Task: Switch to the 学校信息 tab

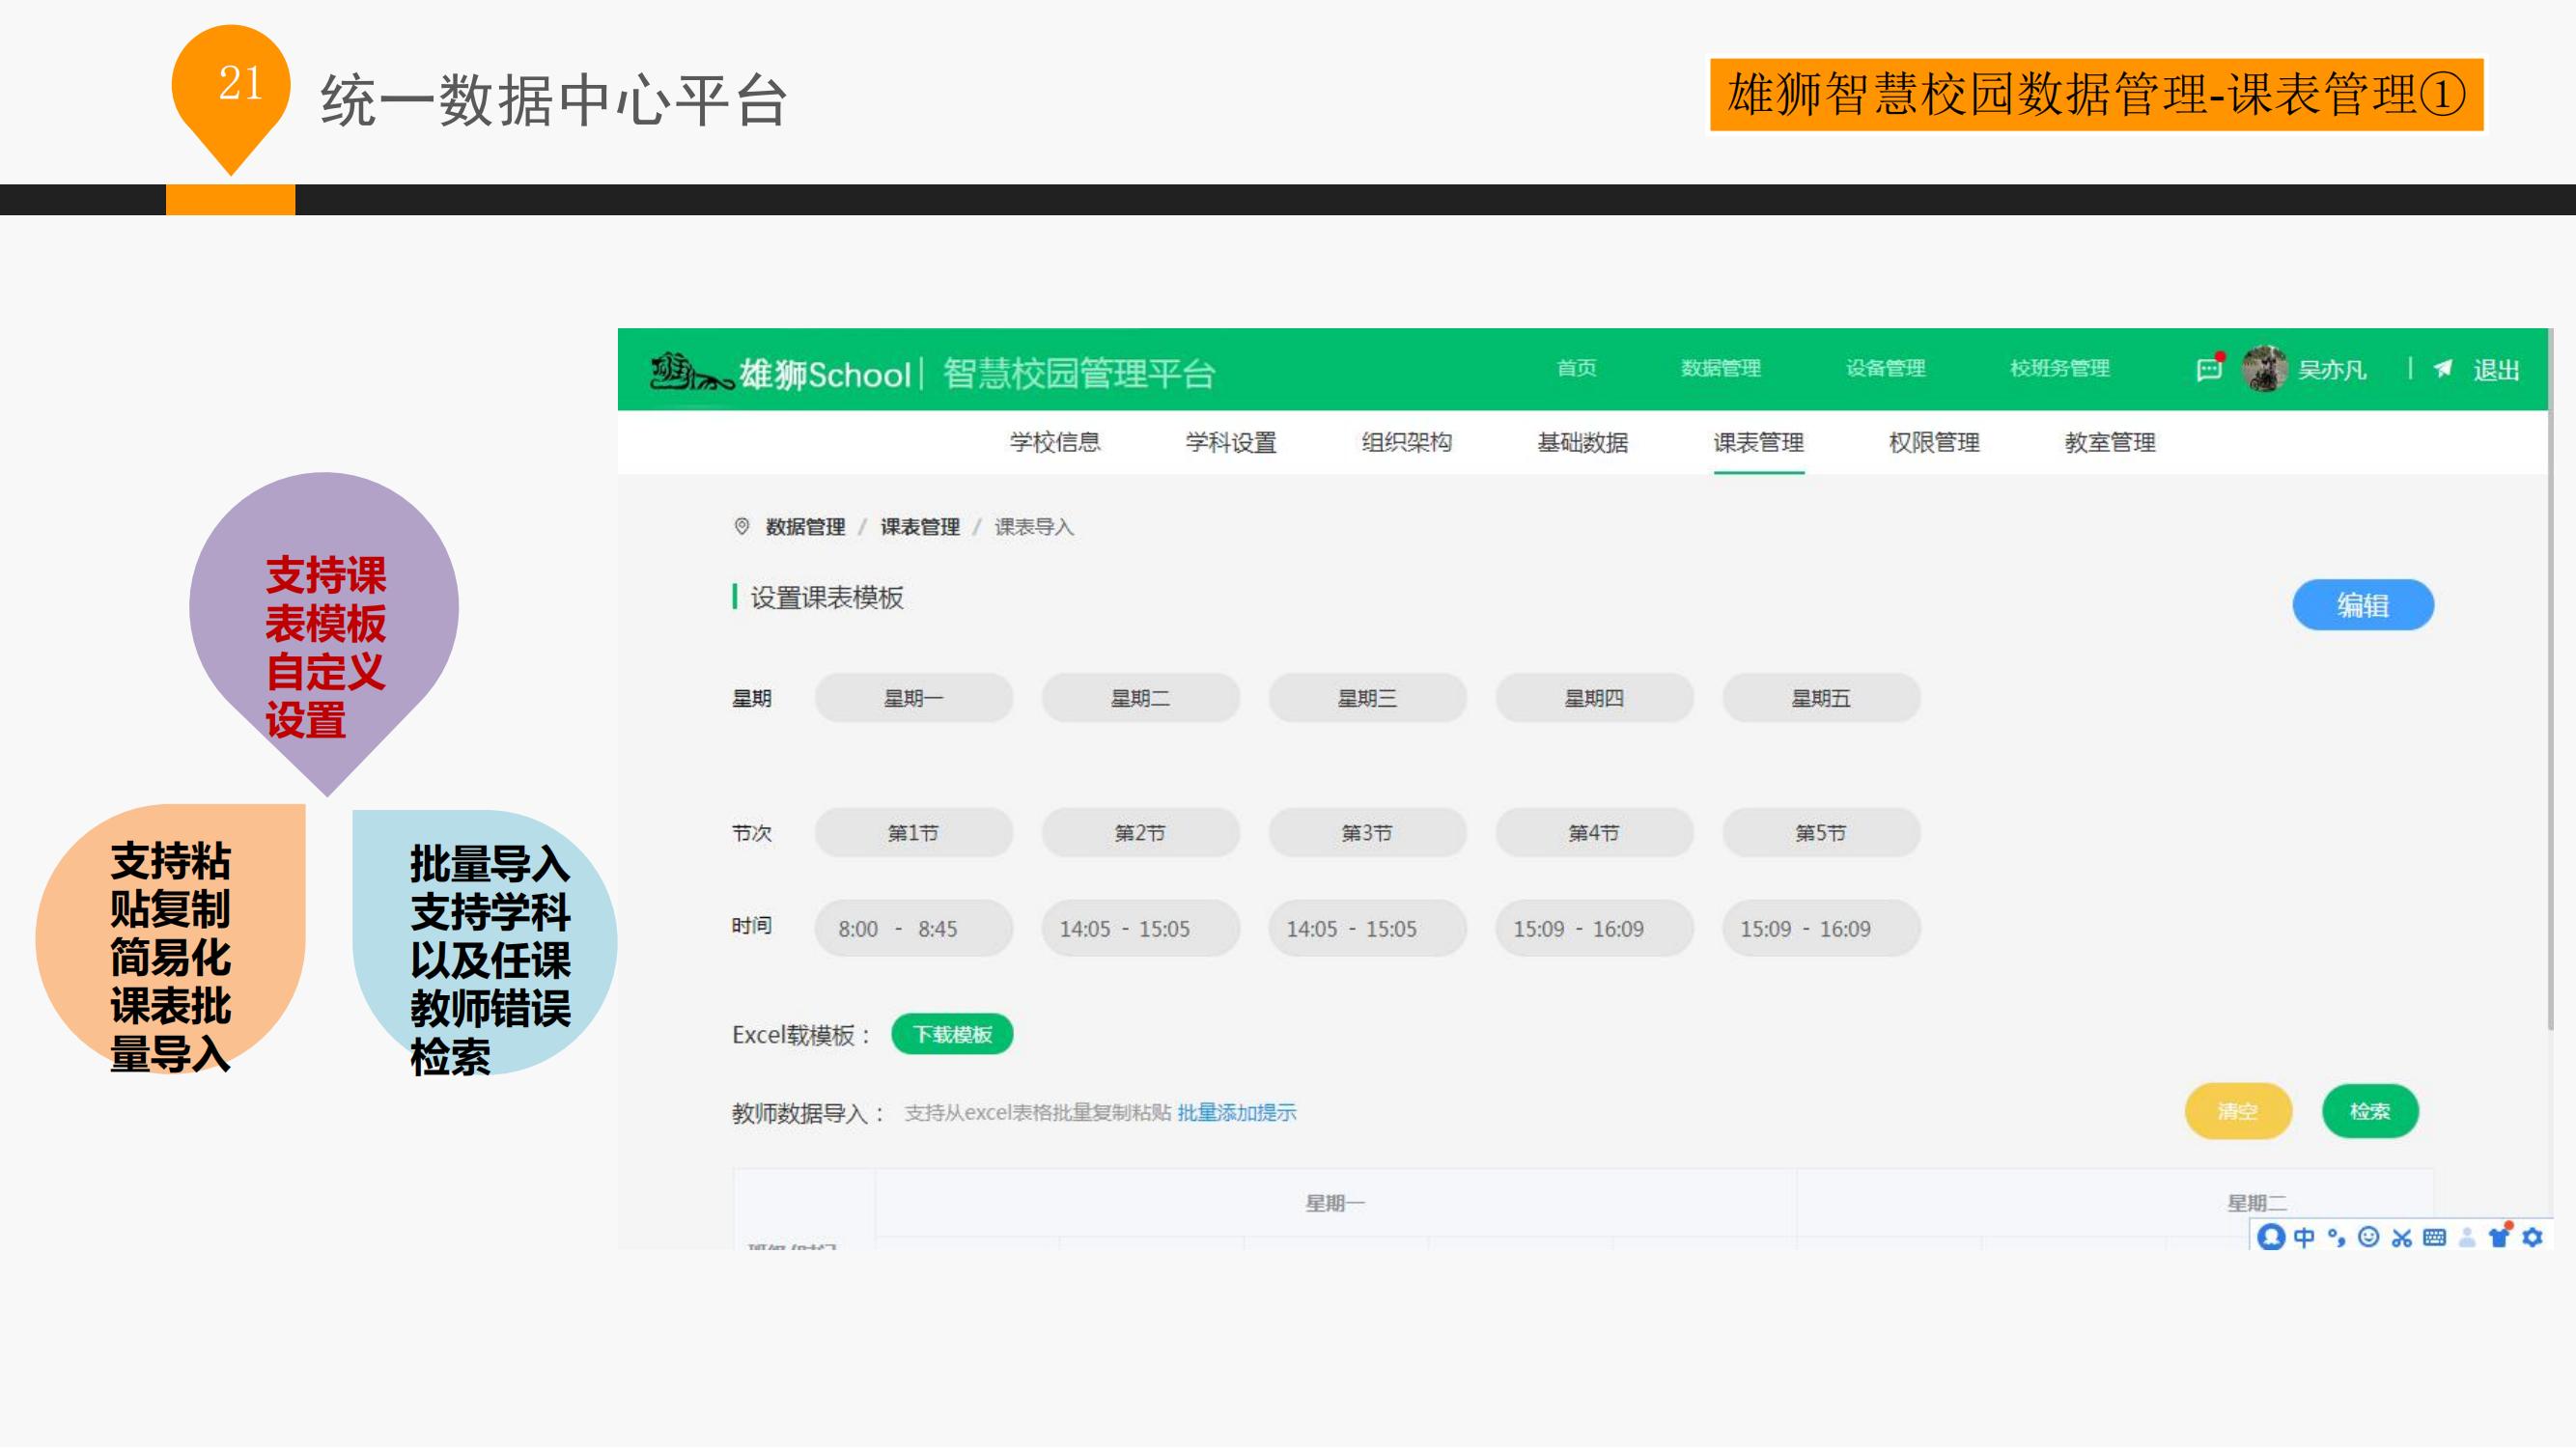Action: [x=1054, y=442]
